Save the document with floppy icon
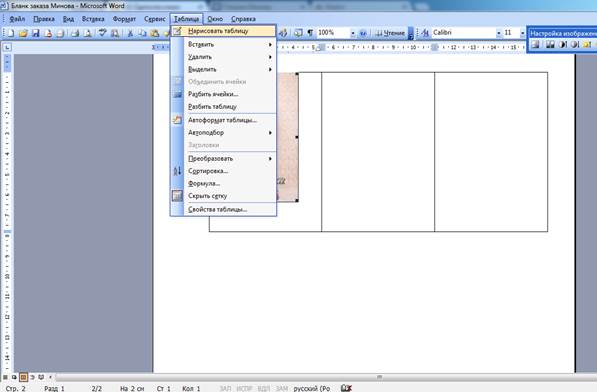597x392 pixels. tap(35, 33)
